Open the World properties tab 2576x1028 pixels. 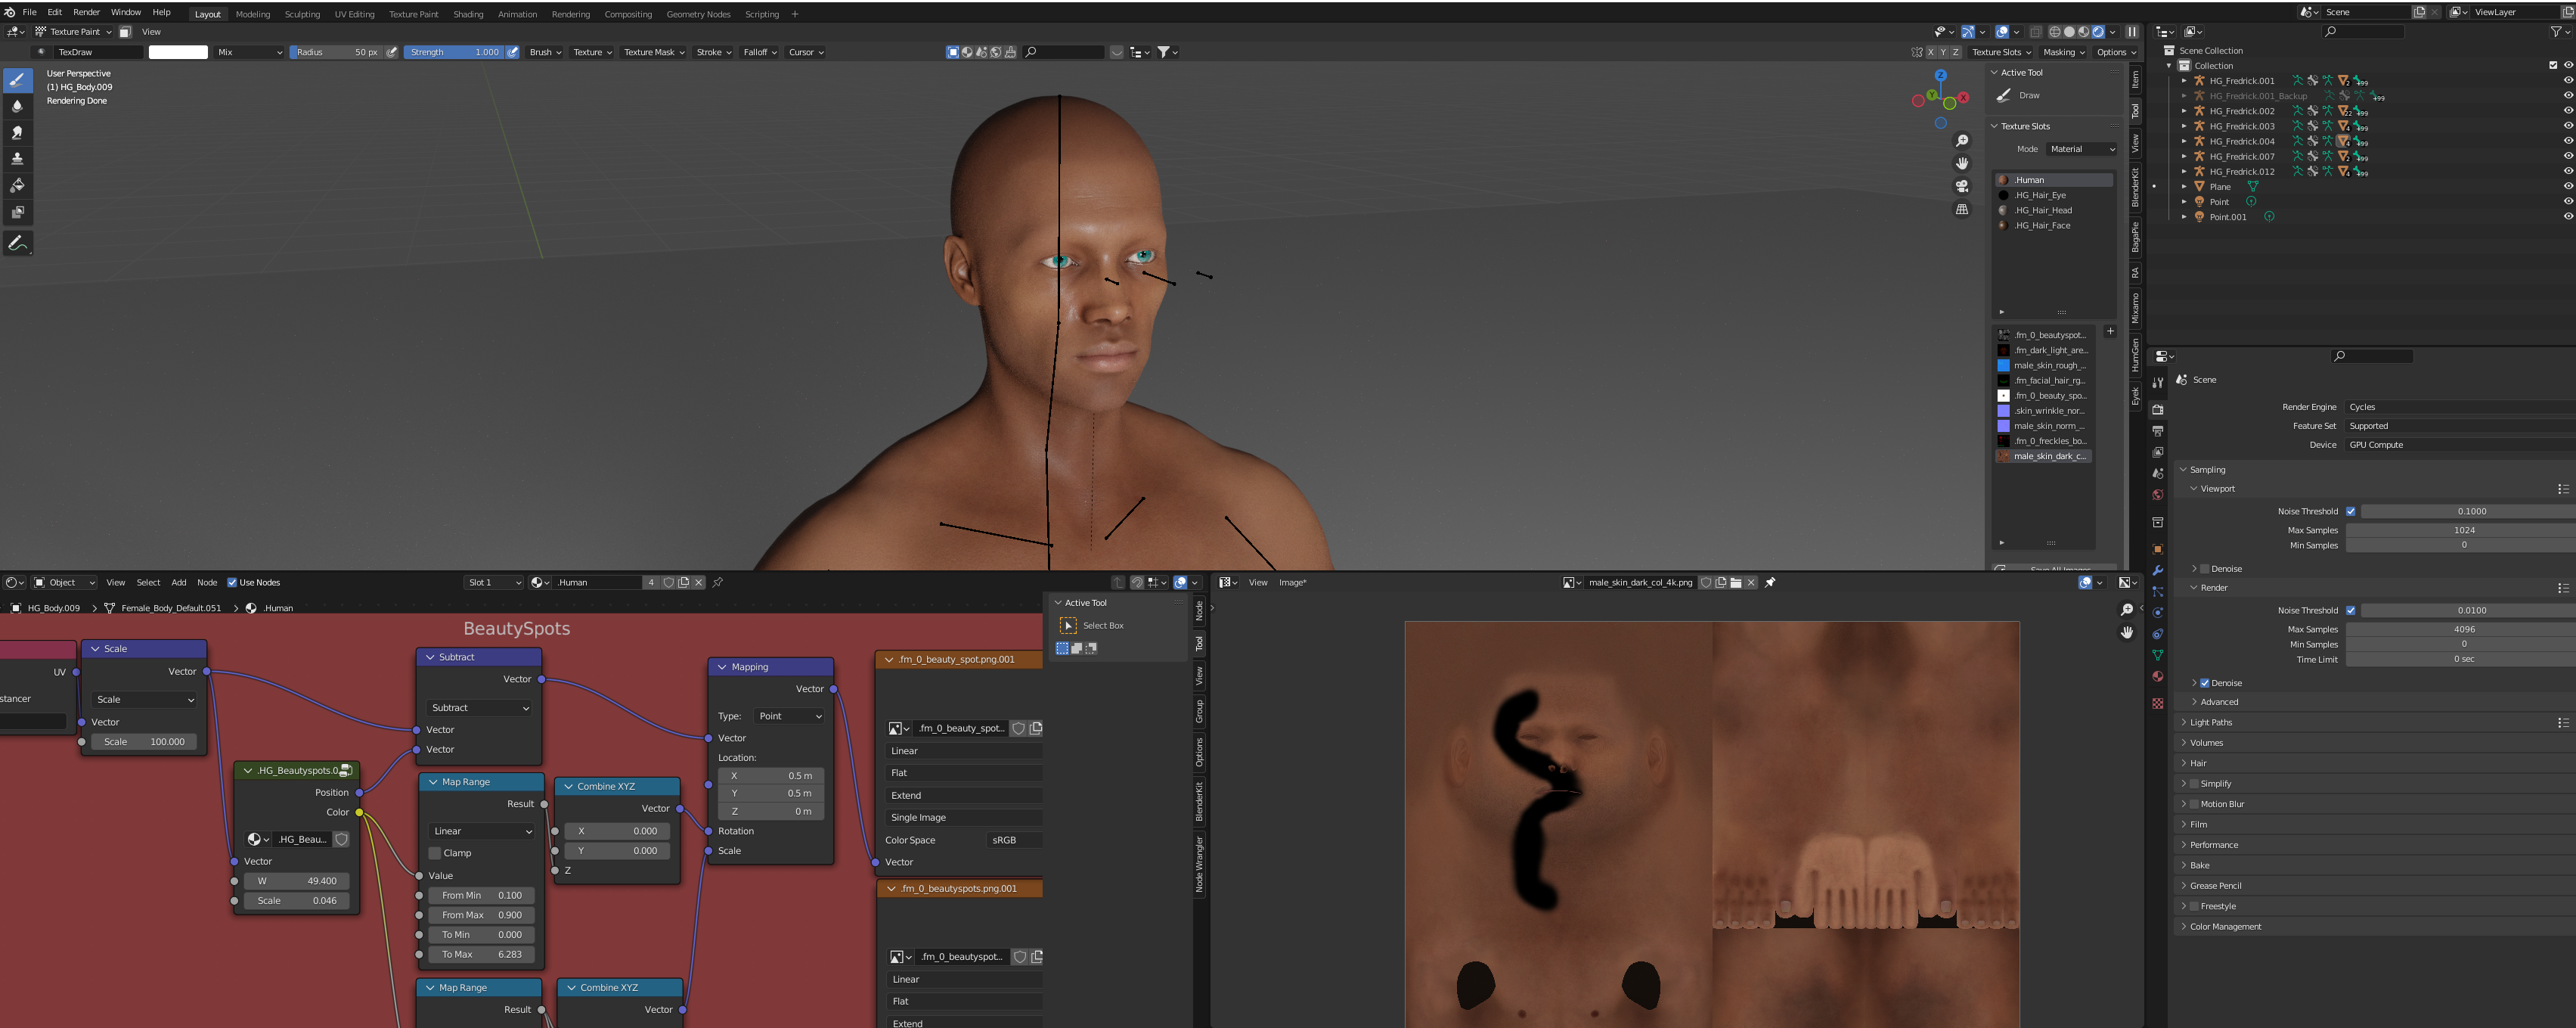click(2157, 495)
